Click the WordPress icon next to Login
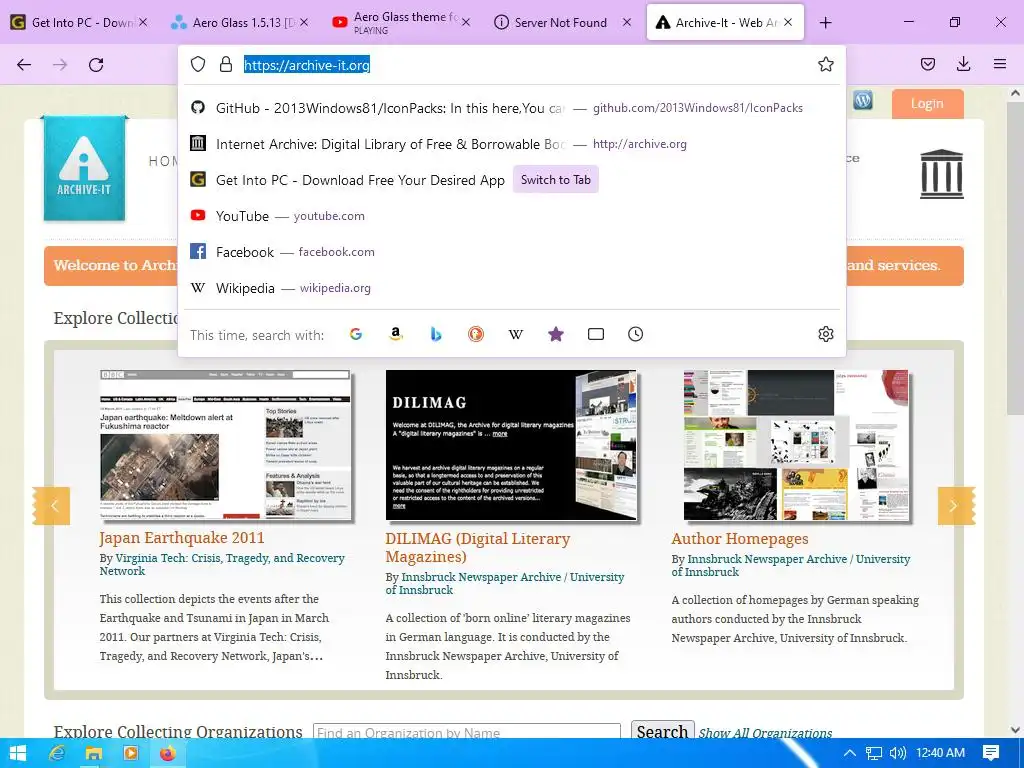The width and height of the screenshot is (1024, 768). [863, 100]
